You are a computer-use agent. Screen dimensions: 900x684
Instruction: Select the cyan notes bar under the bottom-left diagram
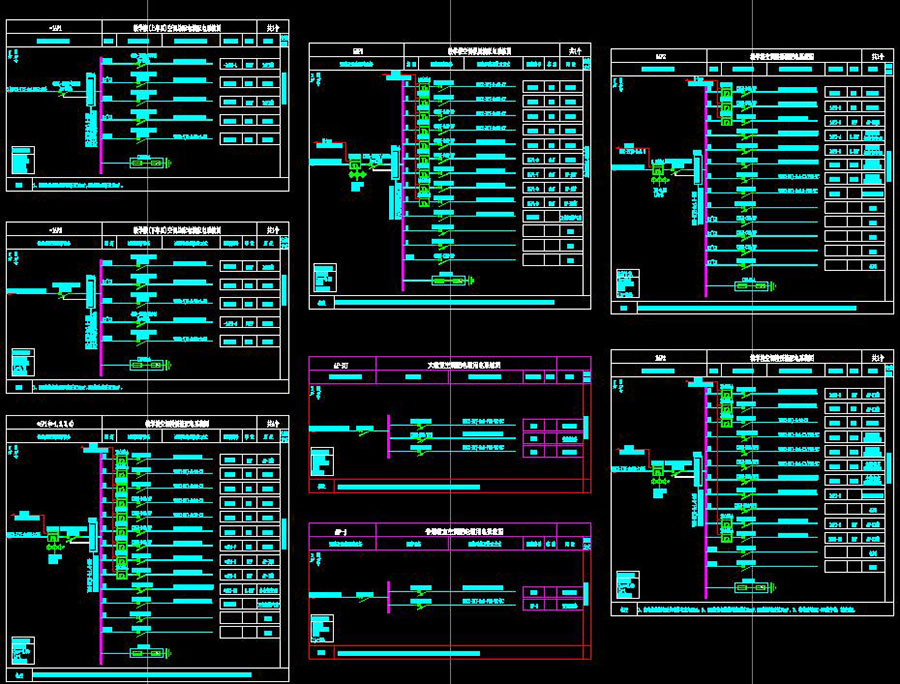pos(142,675)
